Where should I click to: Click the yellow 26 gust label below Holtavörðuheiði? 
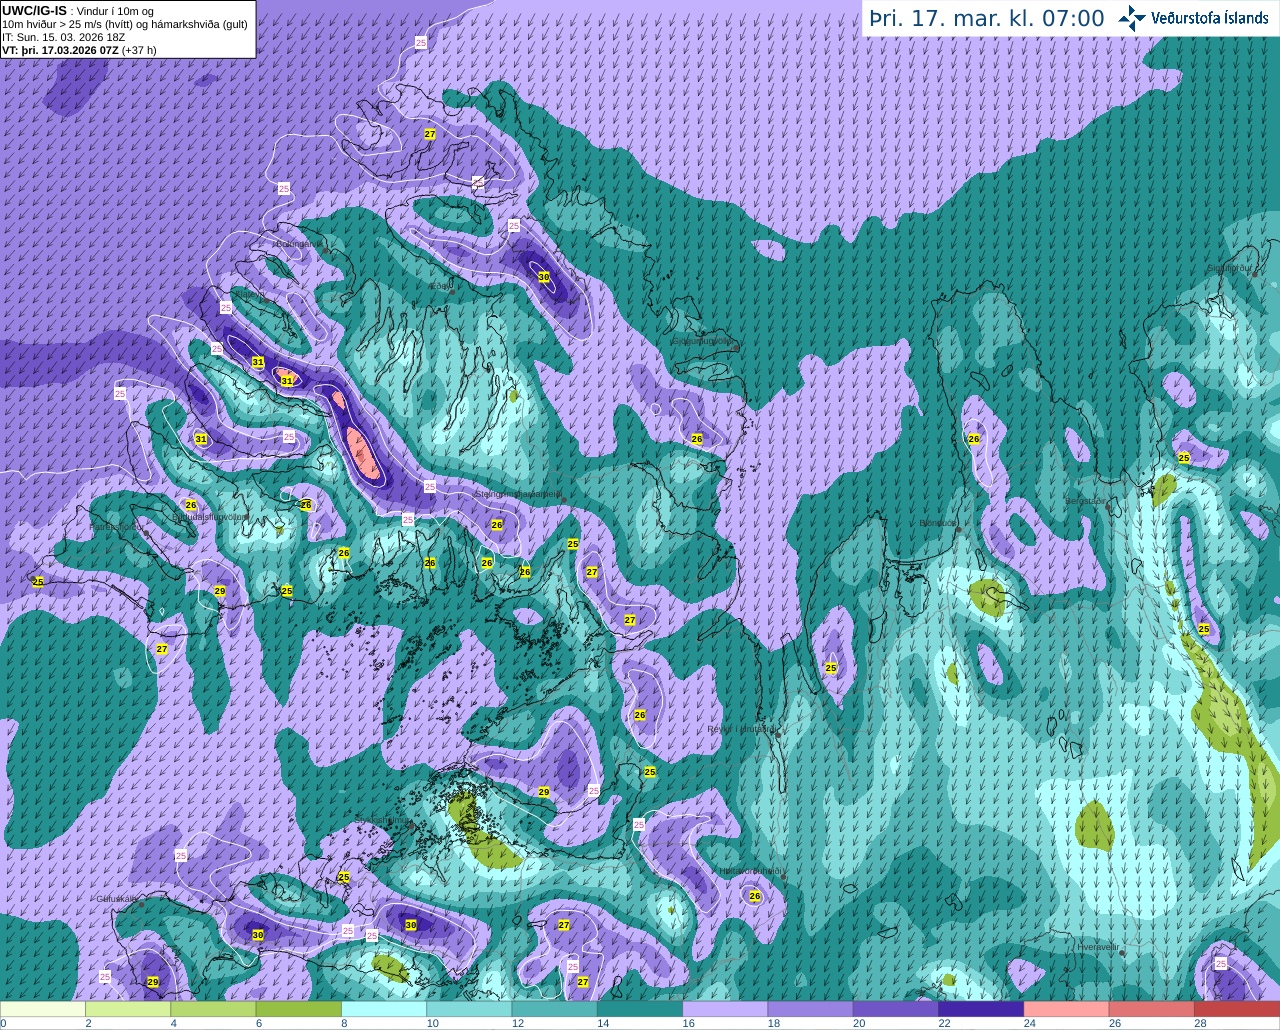pos(755,896)
